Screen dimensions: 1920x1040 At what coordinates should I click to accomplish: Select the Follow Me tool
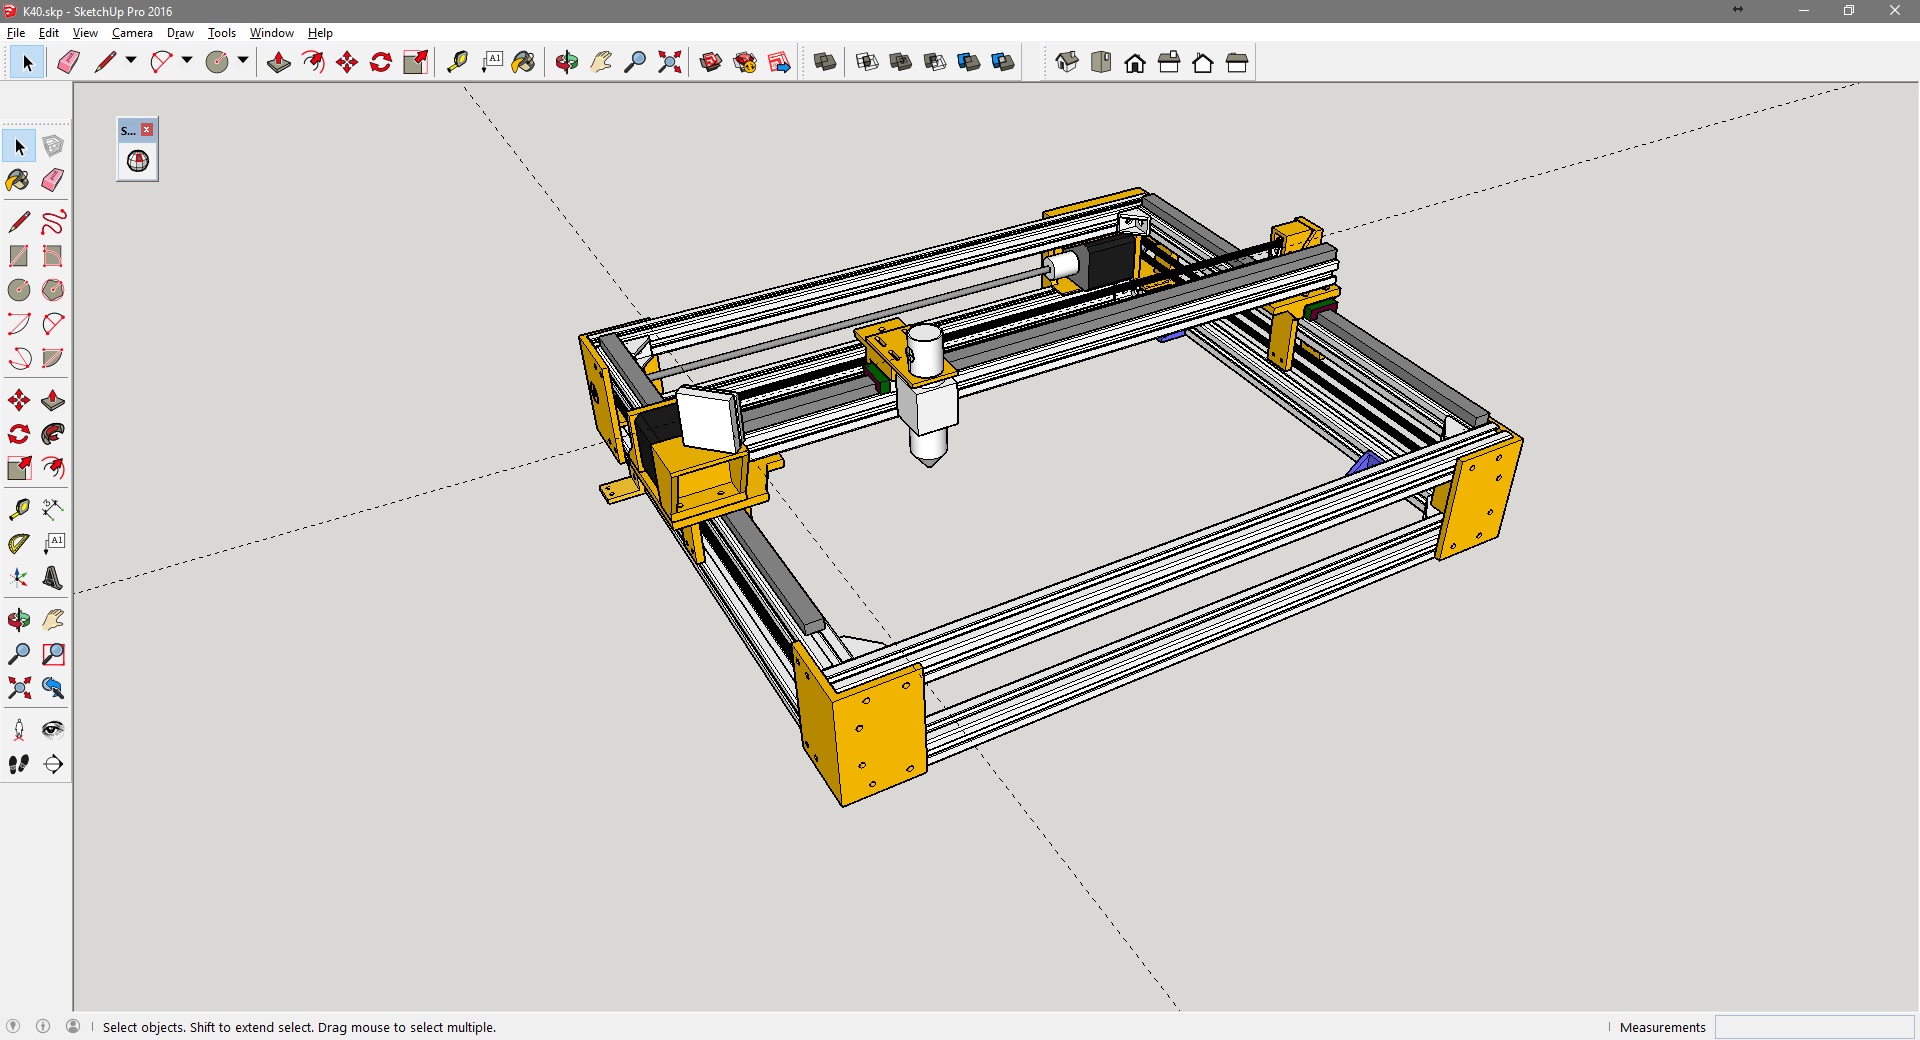point(53,434)
